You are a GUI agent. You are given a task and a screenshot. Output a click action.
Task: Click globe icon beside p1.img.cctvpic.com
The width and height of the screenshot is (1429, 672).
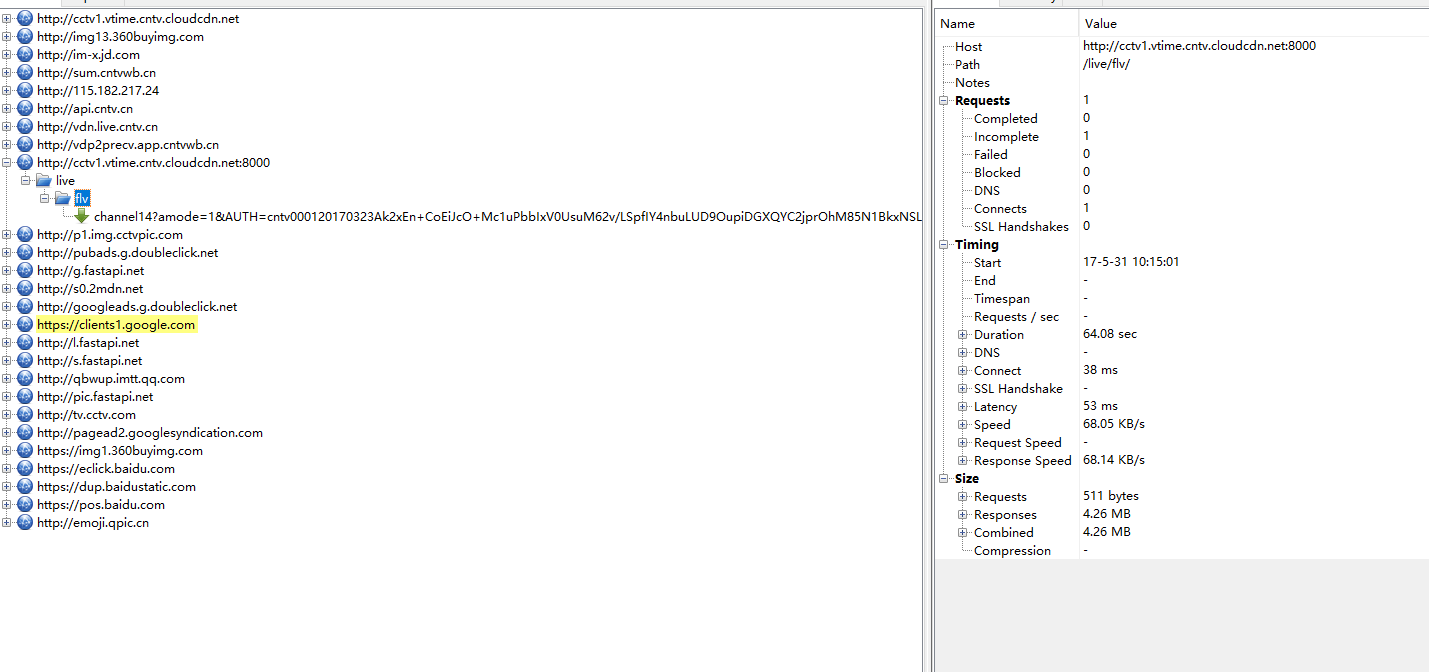(x=25, y=235)
